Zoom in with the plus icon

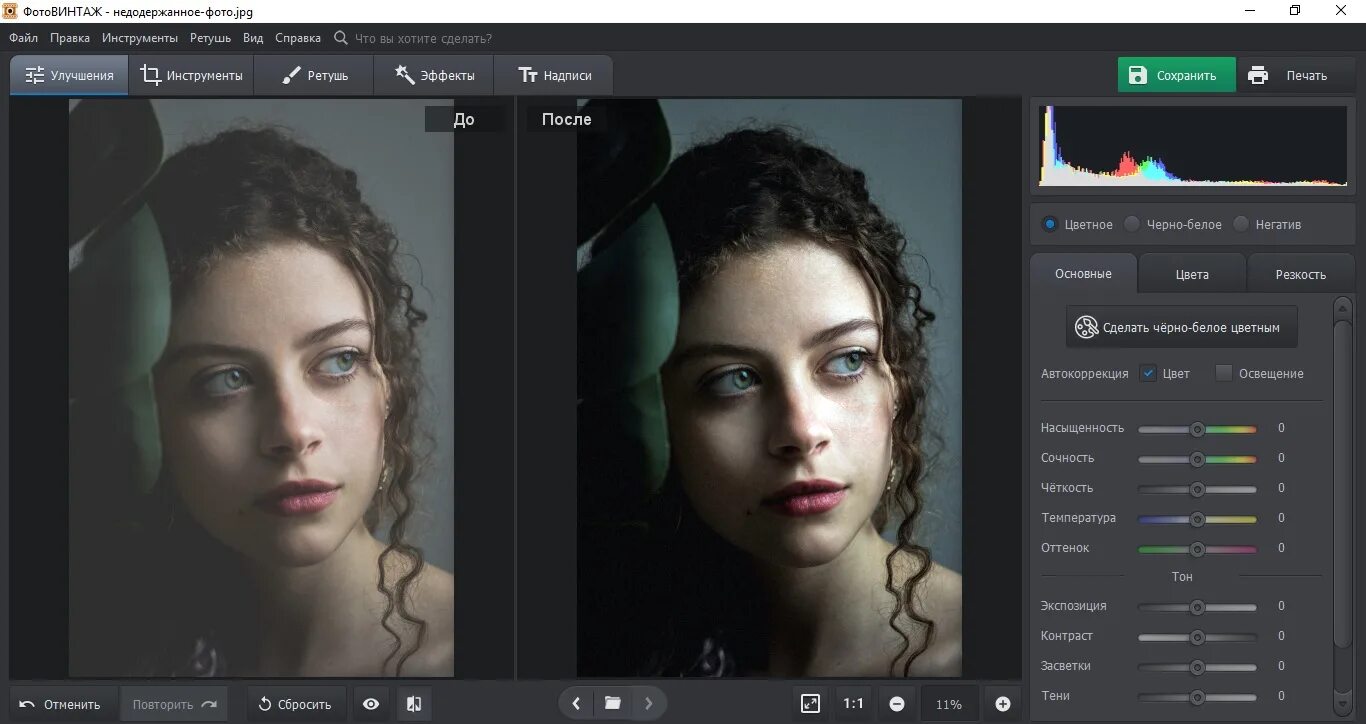(x=1003, y=704)
